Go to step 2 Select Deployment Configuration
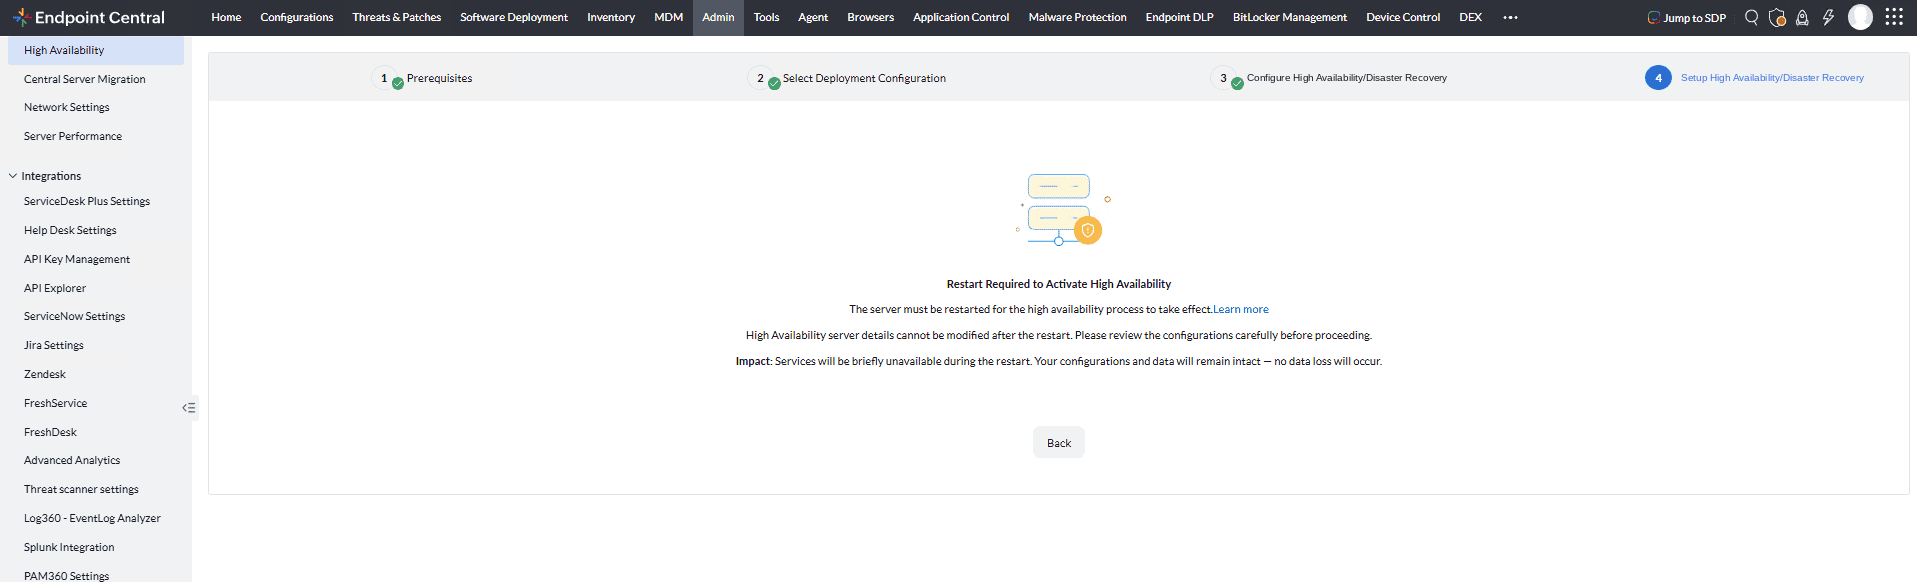This screenshot has height=582, width=1917. tap(848, 78)
